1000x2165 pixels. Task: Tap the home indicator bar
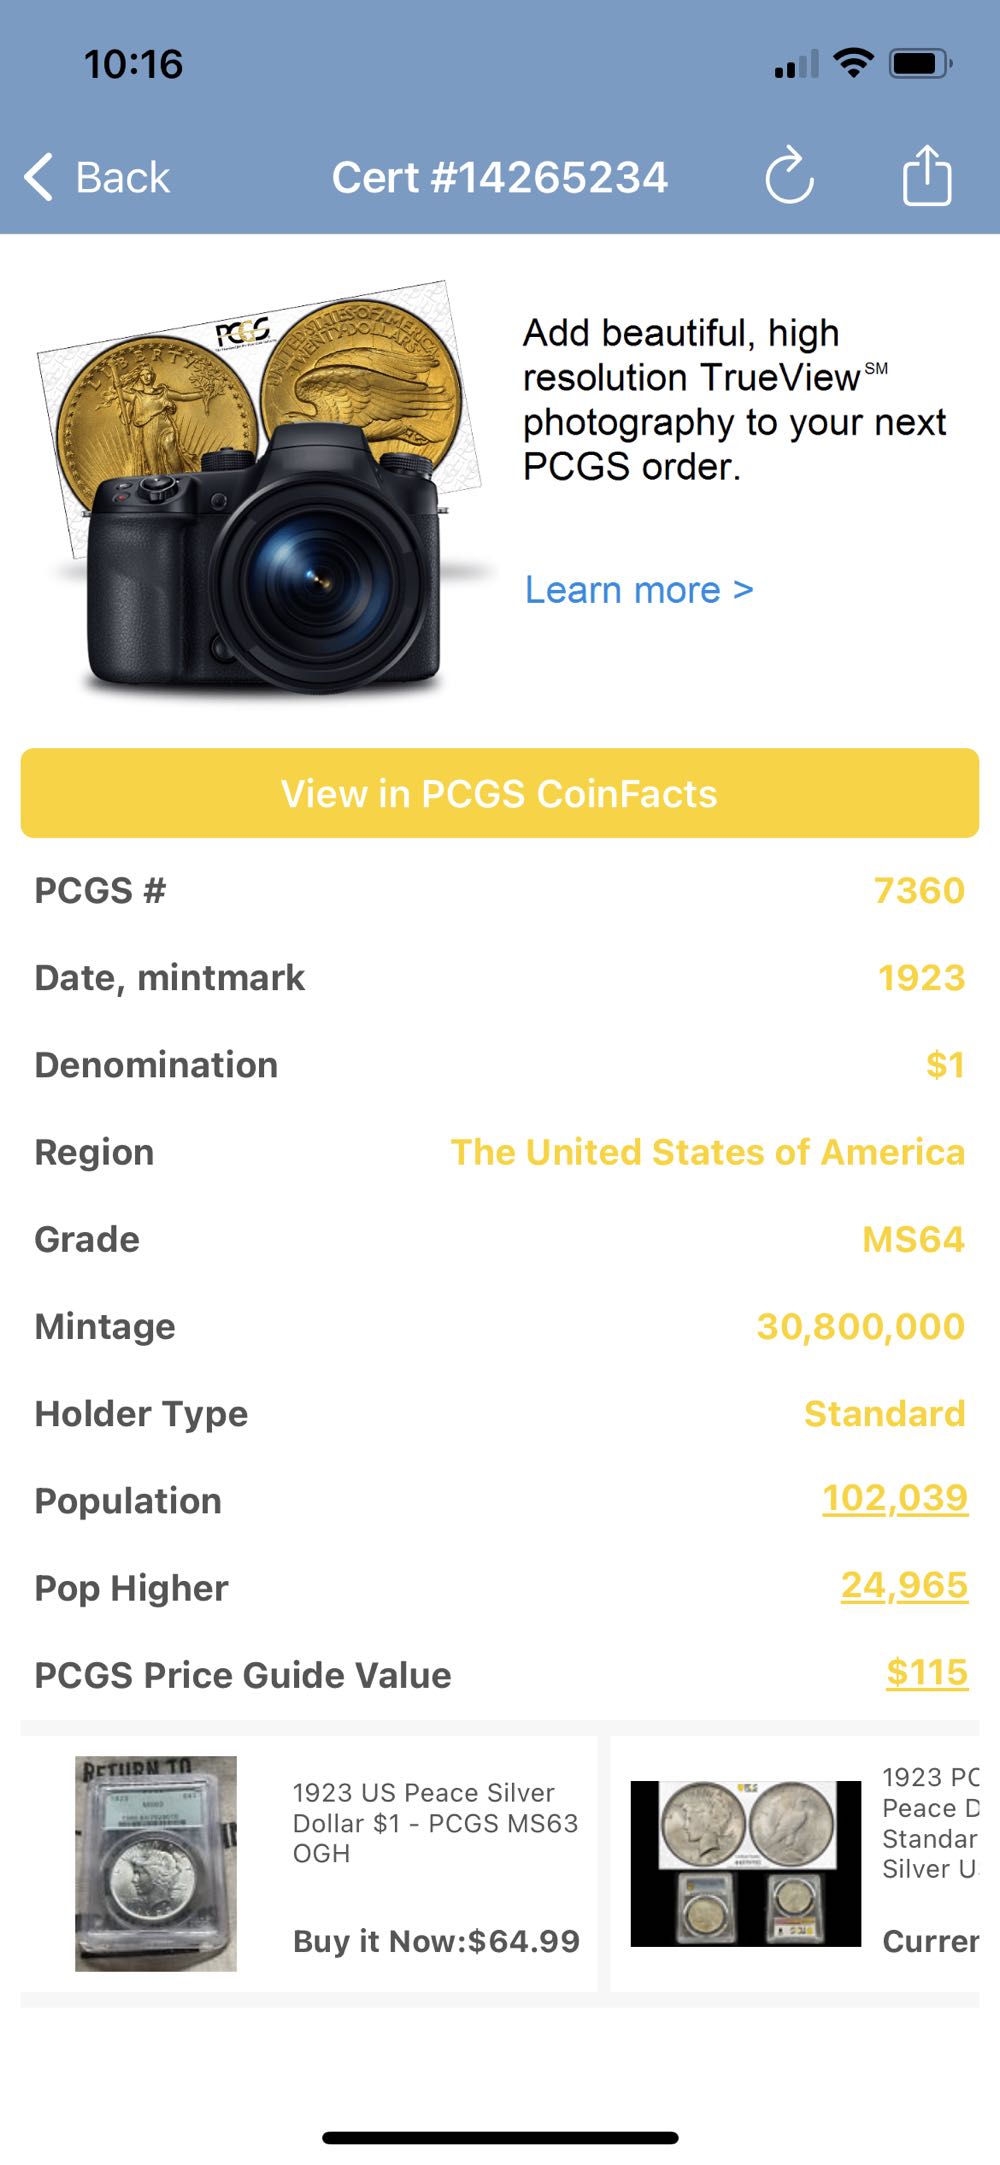500,2137
